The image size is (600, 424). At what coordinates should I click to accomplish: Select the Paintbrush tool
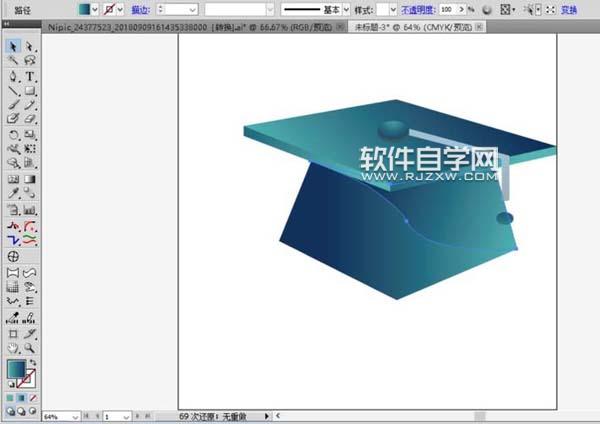[x=13, y=104]
